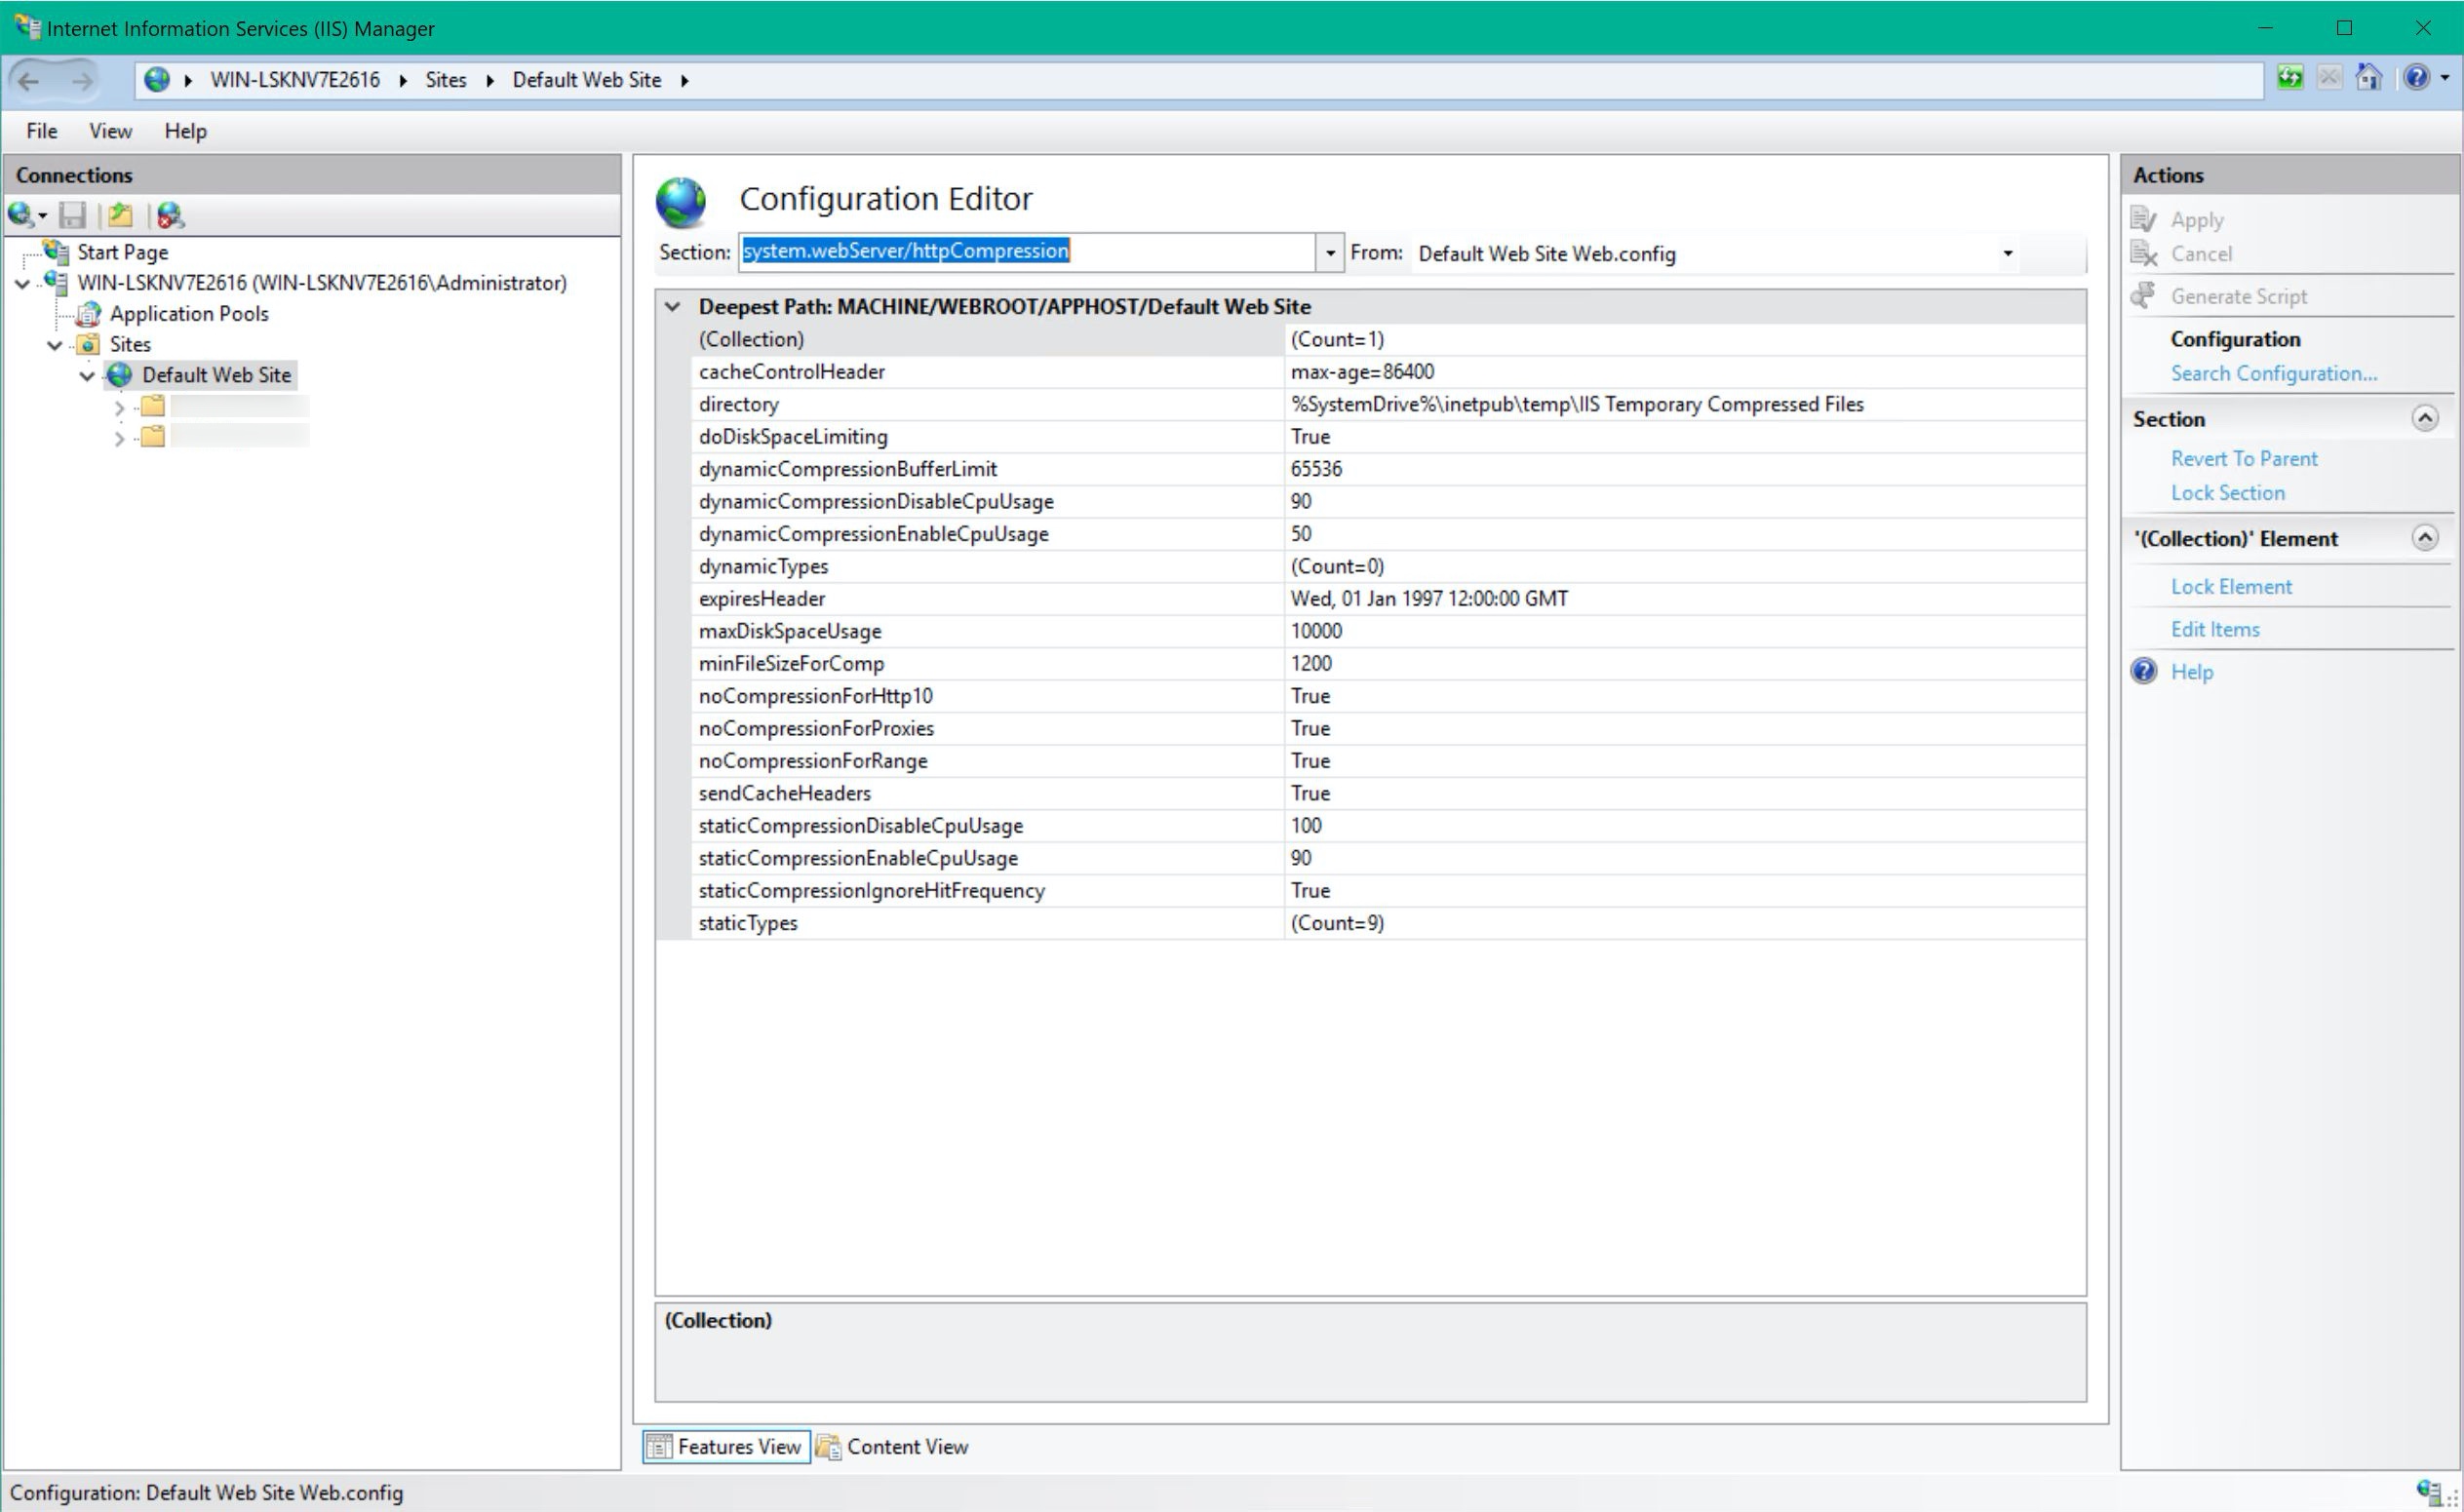Image resolution: width=2464 pixels, height=1512 pixels.
Task: Click the Section path input field
Action: click(1027, 252)
